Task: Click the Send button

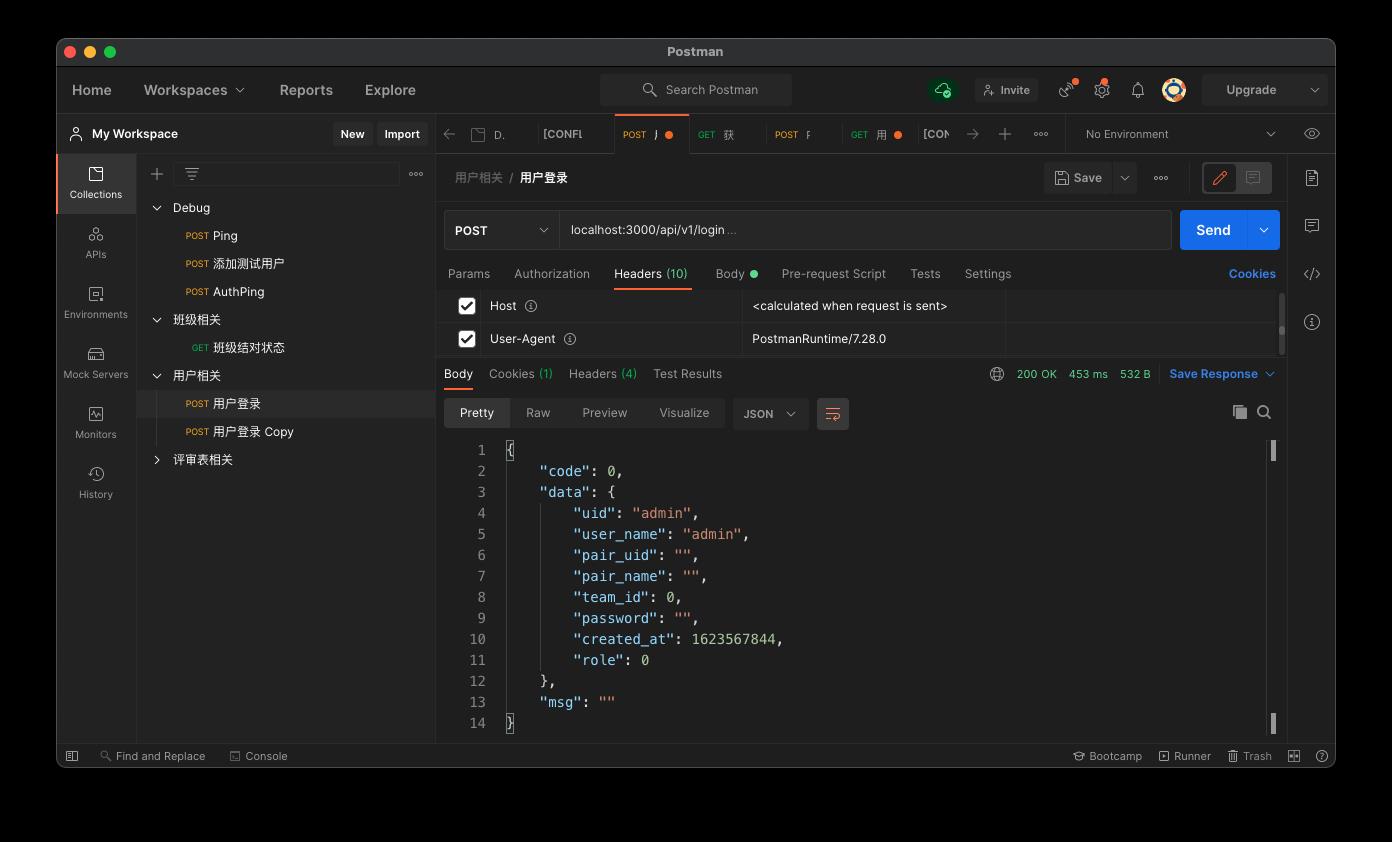Action: [1213, 230]
